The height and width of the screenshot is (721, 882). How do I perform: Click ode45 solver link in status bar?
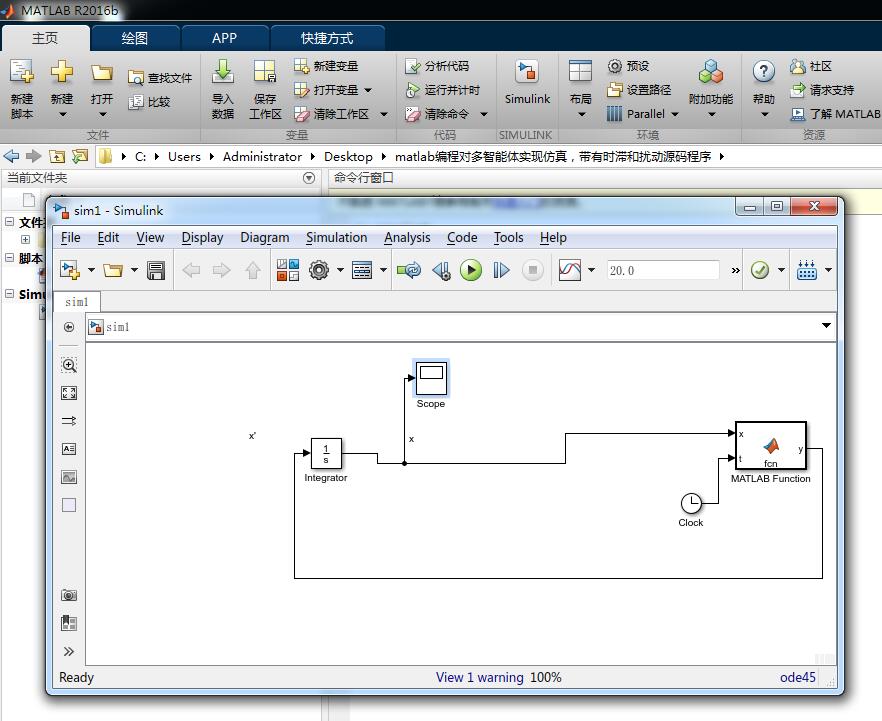coord(798,677)
